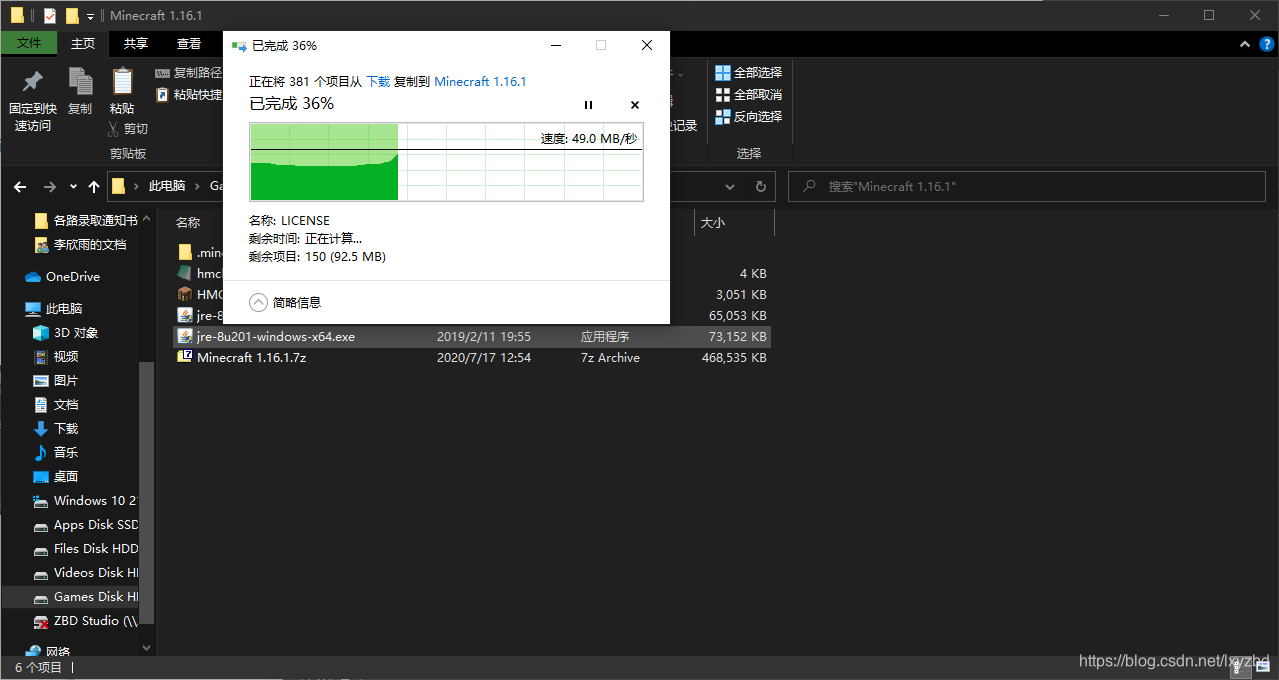Screen dimensions: 1279x680
Task: Open the blue help question mark
Action: 1266,44
